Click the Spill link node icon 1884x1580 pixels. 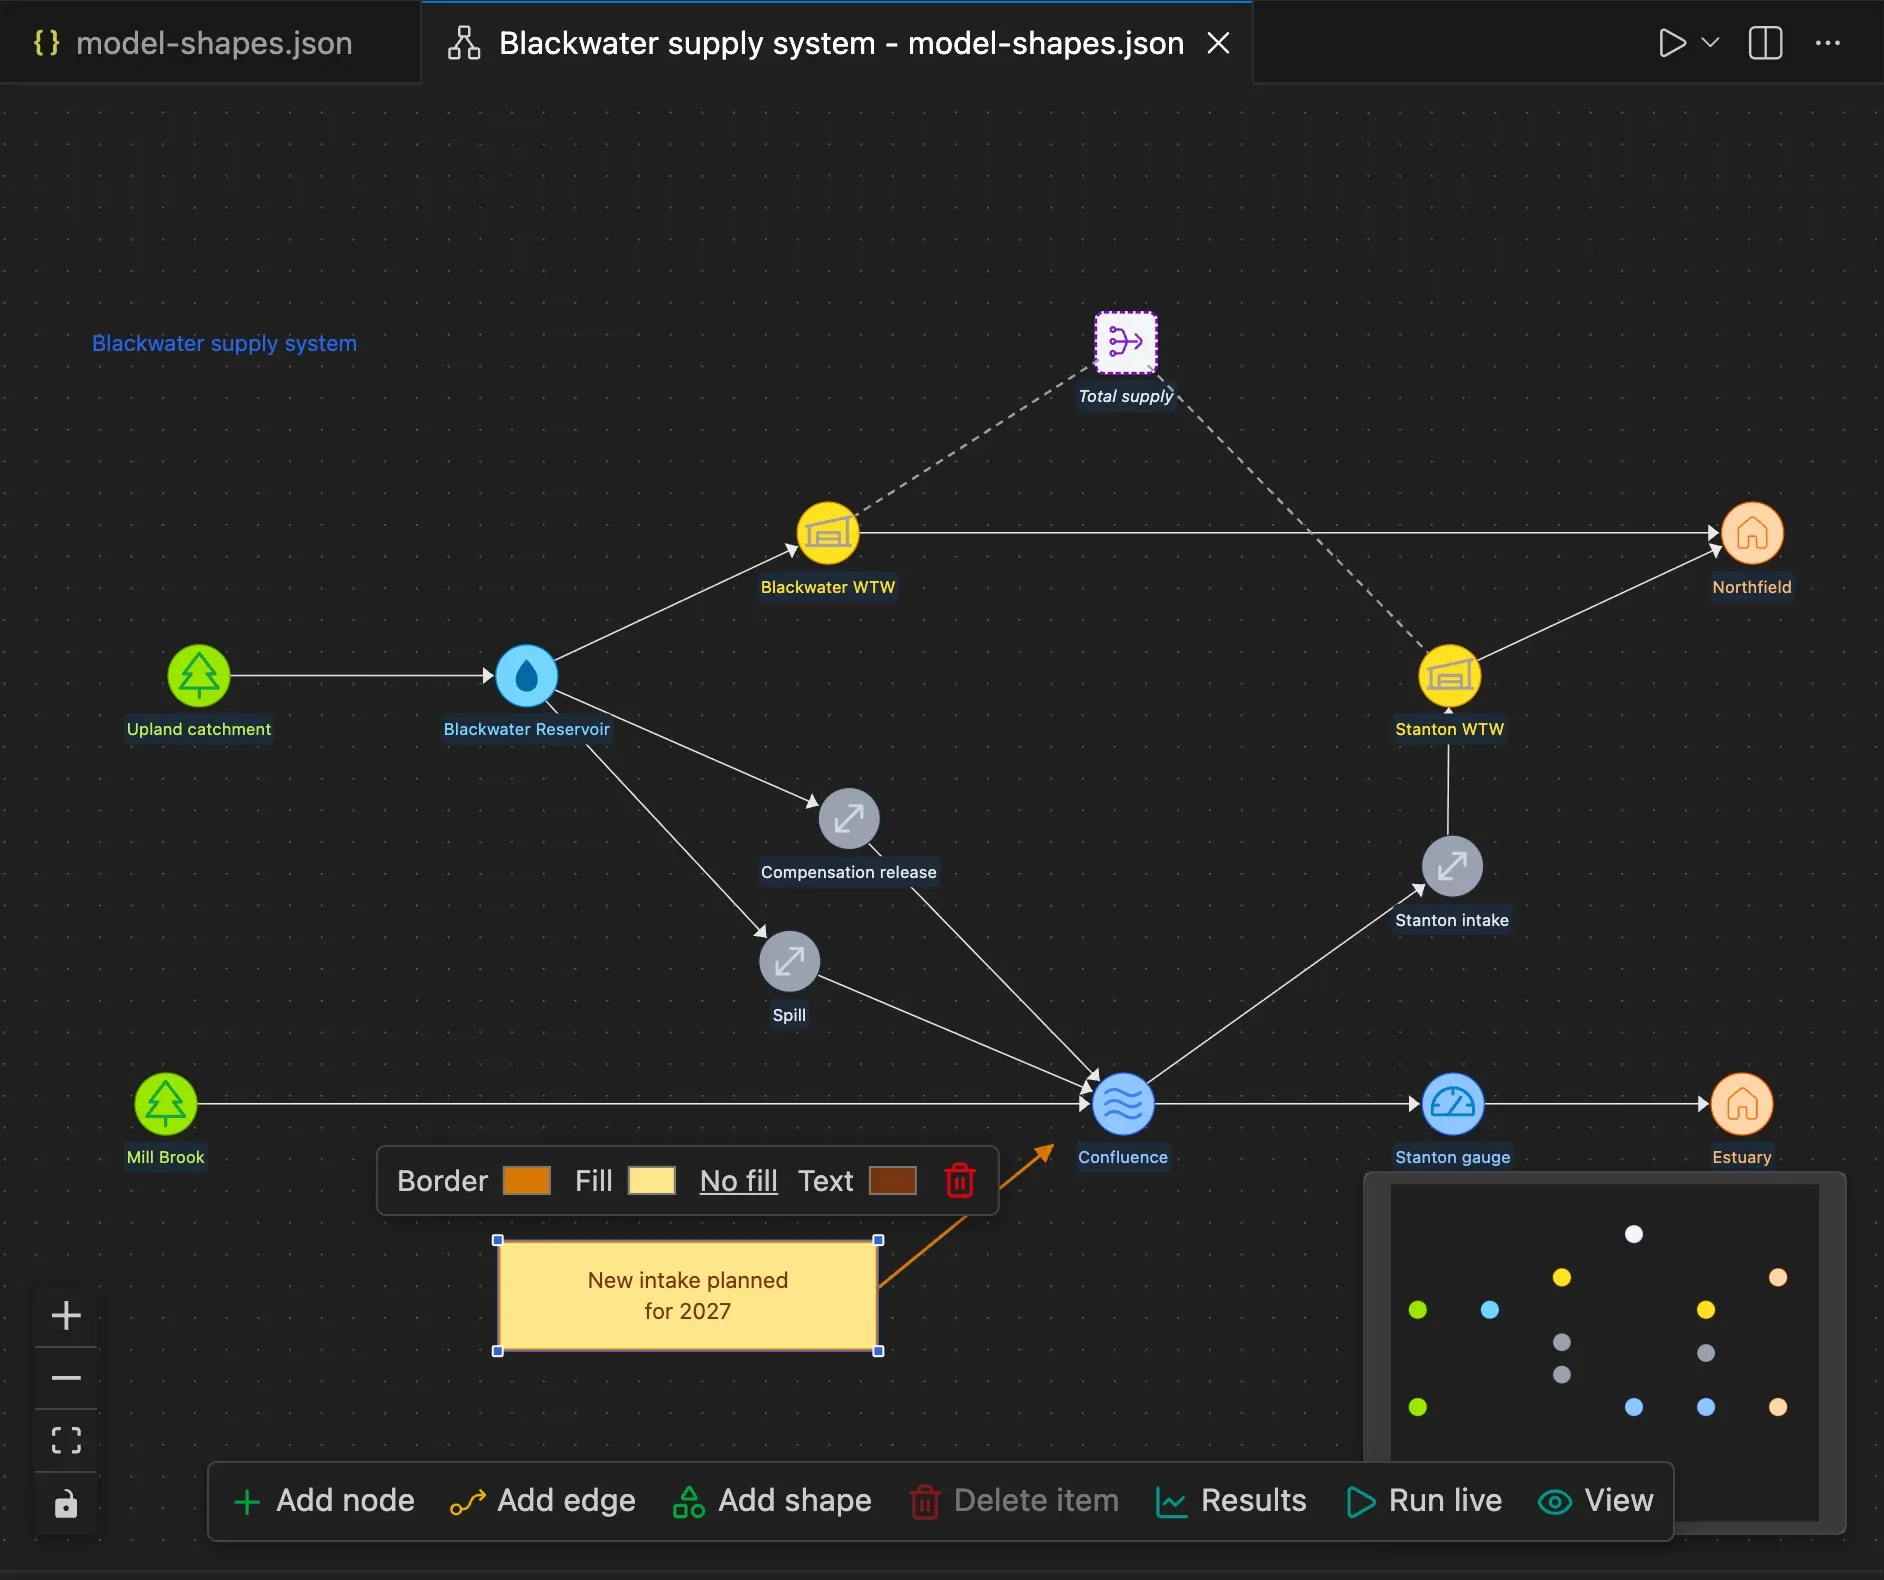coord(789,962)
